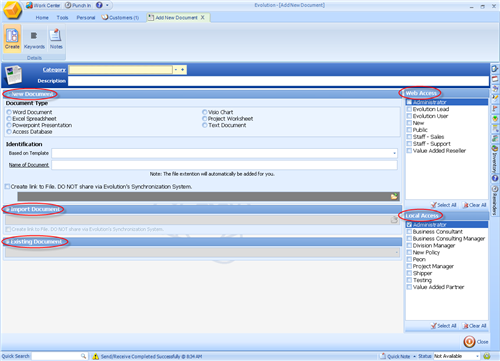The width and height of the screenshot is (500, 361).
Task: Open Work Center from quick access toolbar
Action: pos(43,5)
